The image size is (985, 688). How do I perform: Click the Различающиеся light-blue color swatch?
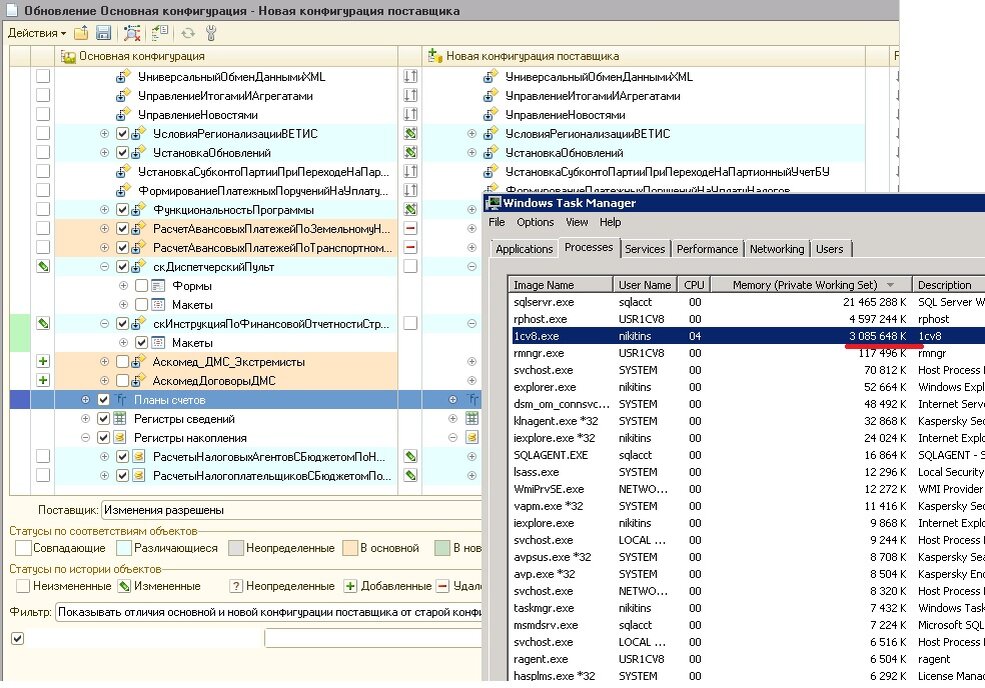[x=124, y=548]
